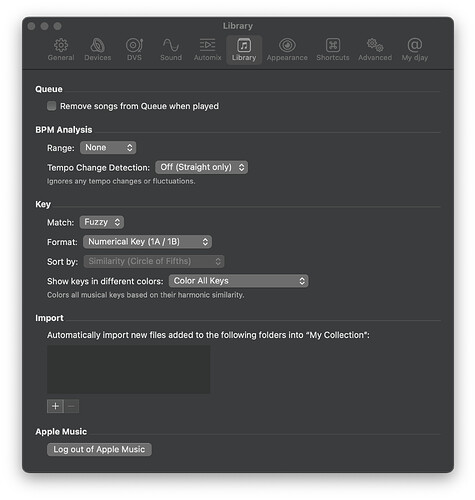Click the 'Automatically import new files' label

coord(208,335)
